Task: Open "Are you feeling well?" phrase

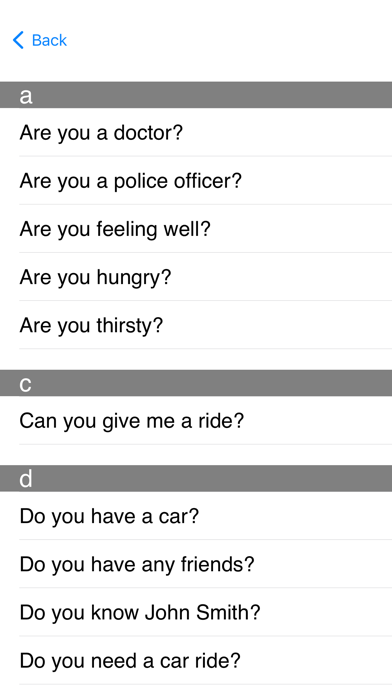Action: click(196, 229)
